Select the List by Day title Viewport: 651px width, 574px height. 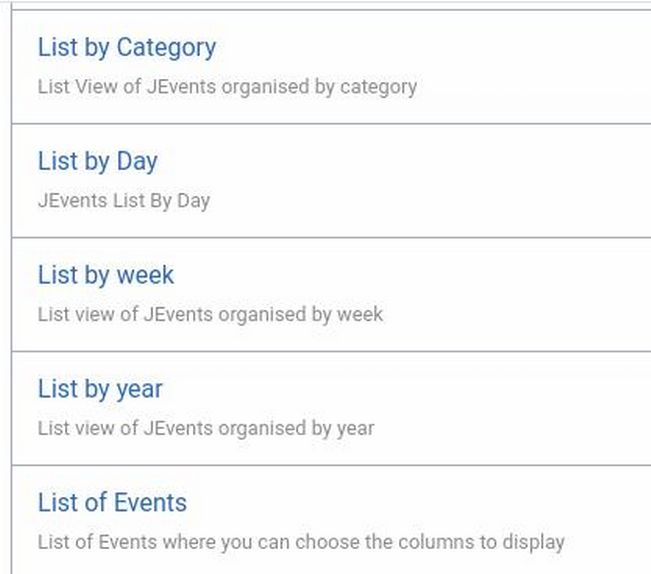point(97,161)
